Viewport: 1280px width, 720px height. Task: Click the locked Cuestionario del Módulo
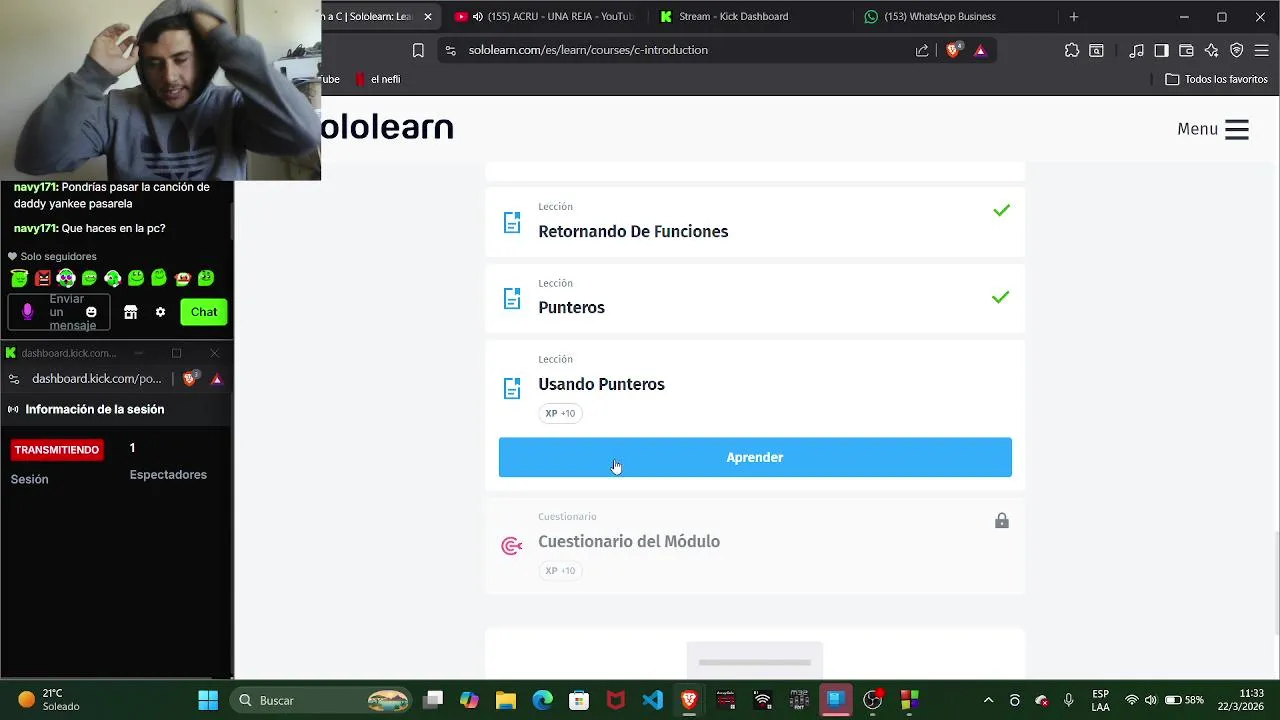click(x=755, y=545)
